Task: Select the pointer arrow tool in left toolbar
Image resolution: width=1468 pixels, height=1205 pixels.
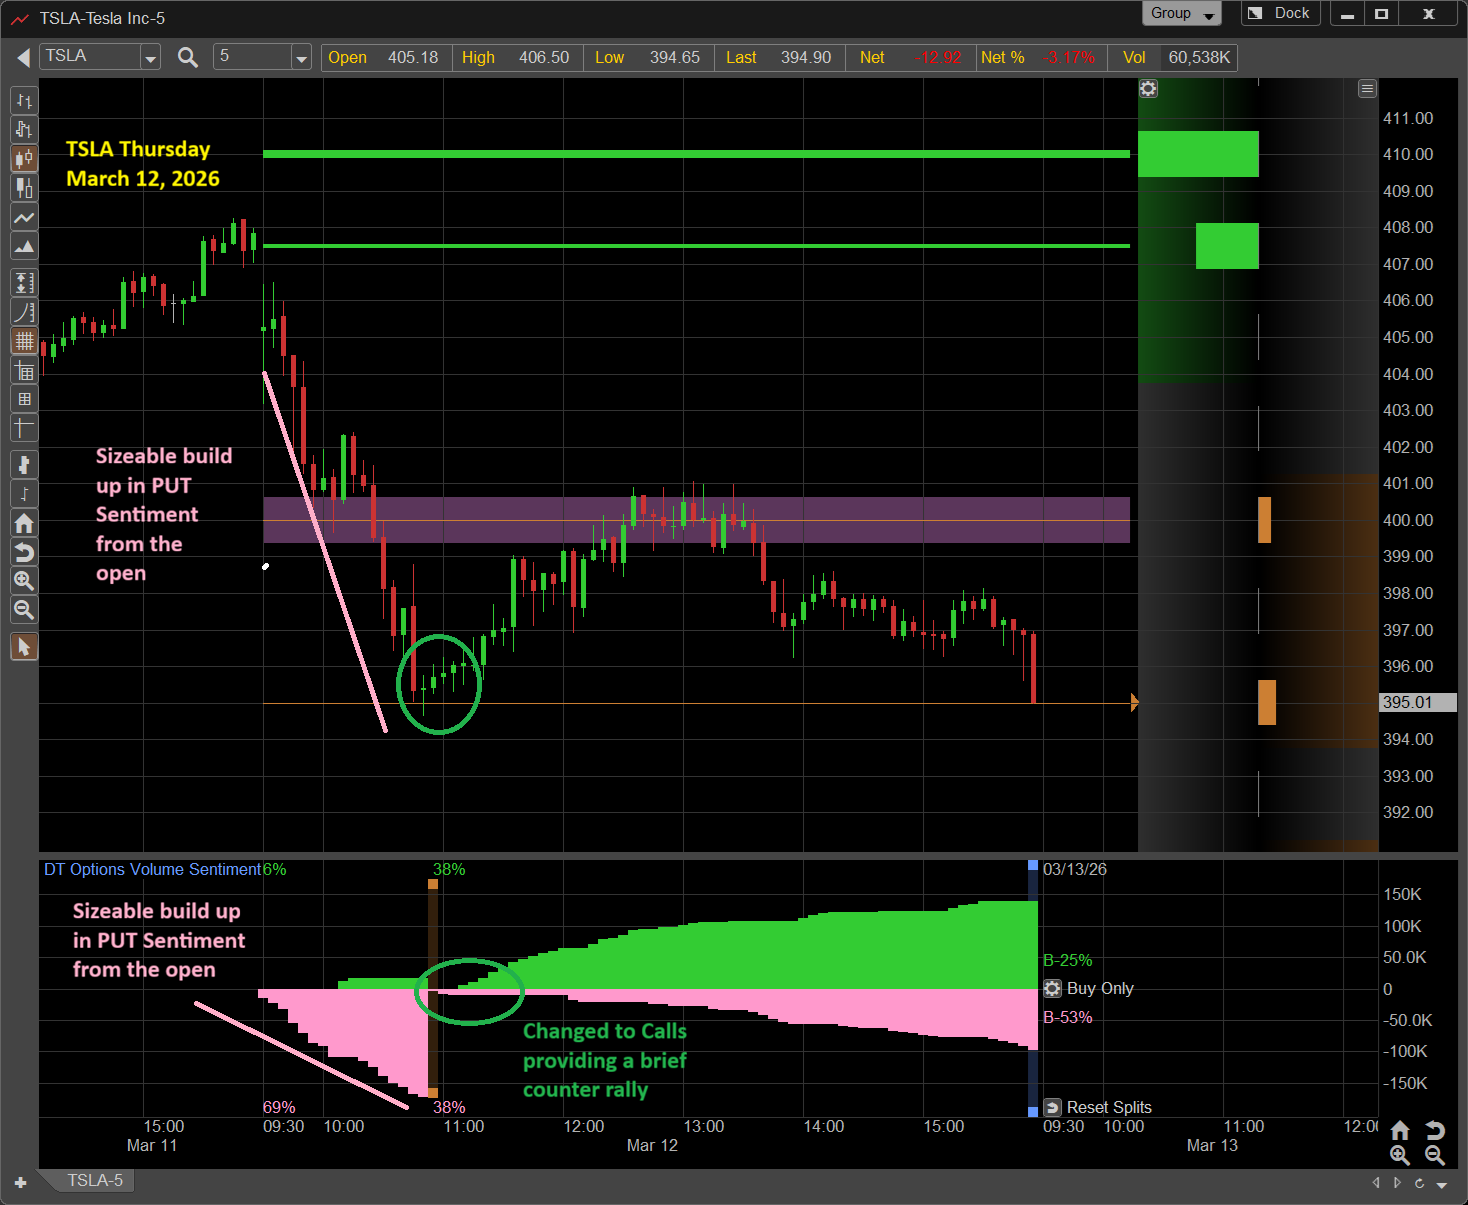Action: (x=24, y=647)
